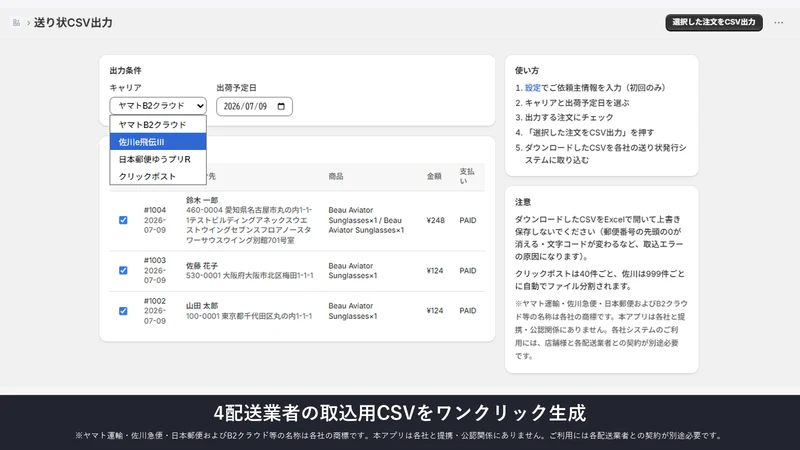Click the 出力条件 section heading
This screenshot has height=450, width=800.
point(126,70)
